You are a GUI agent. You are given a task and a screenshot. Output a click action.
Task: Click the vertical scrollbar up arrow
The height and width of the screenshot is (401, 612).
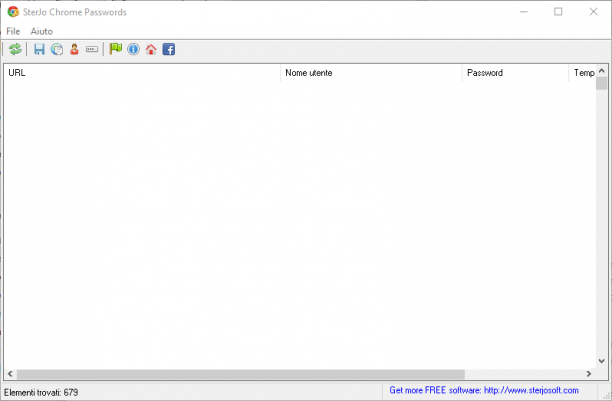[601, 71]
